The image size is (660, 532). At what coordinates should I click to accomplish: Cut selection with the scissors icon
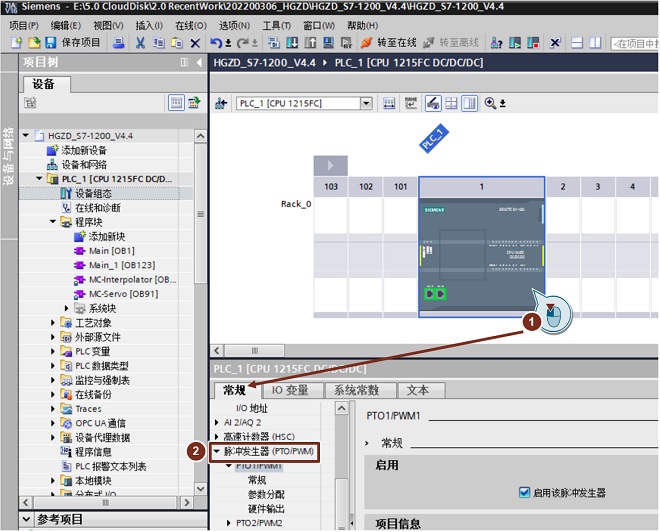(x=140, y=43)
